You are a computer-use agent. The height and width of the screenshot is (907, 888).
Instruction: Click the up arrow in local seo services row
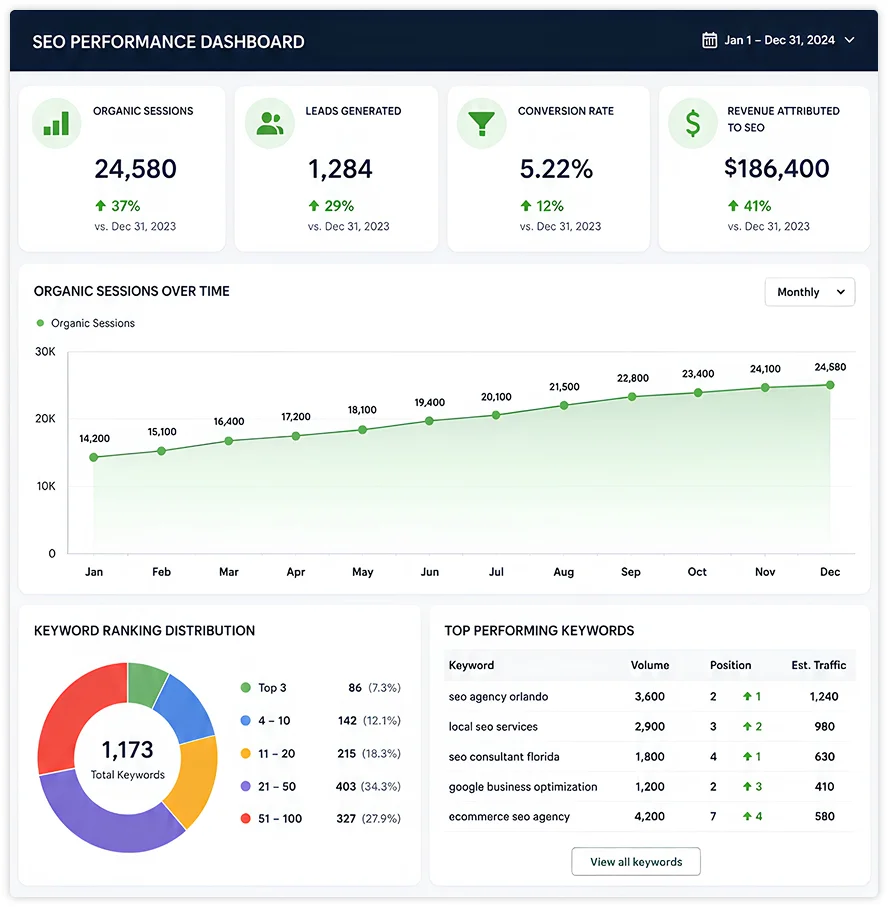[x=747, y=727]
